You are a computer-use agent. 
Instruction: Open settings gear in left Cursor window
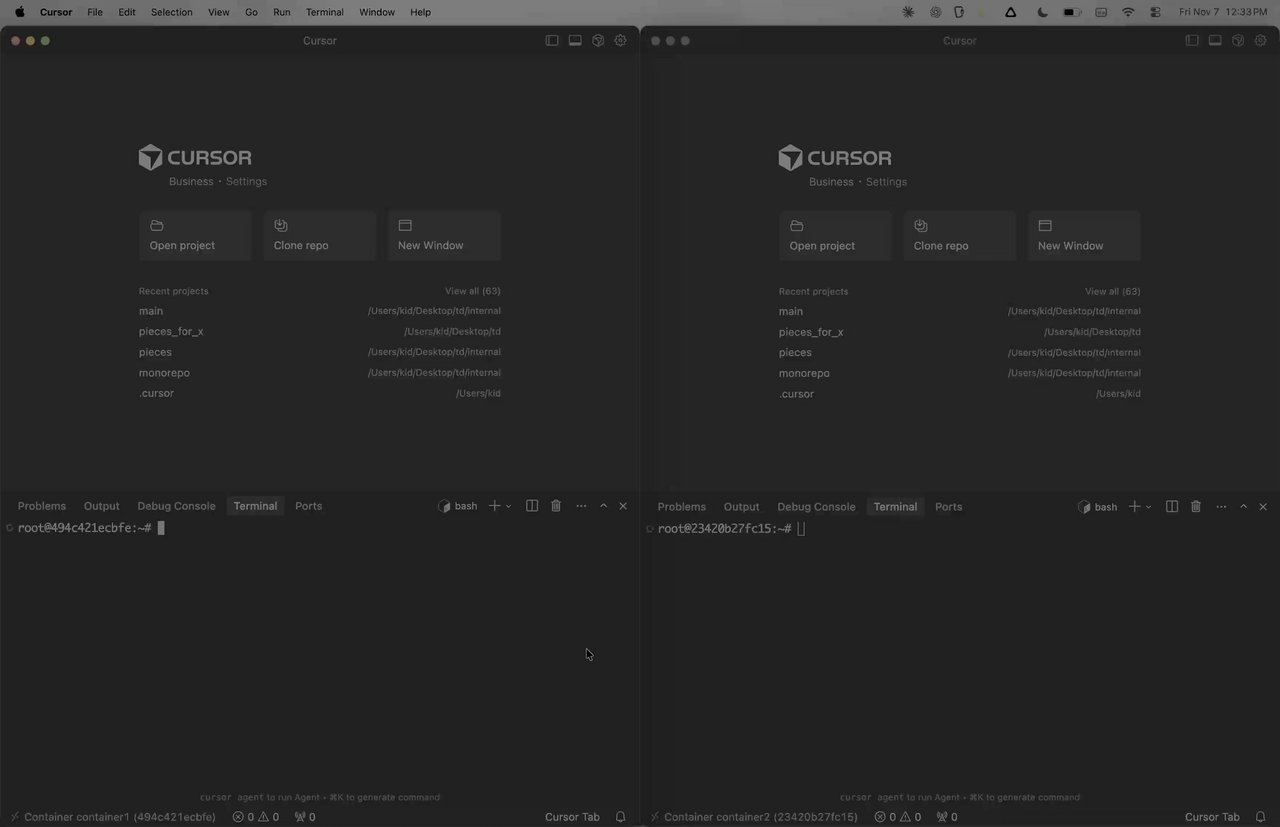point(621,41)
